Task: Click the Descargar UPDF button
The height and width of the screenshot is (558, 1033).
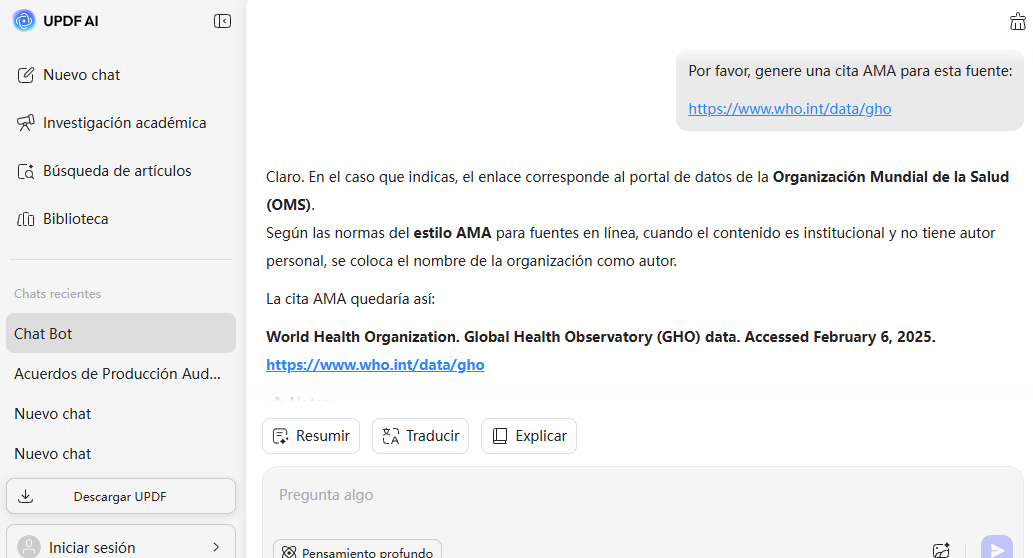Action: pyautogui.click(x=121, y=496)
